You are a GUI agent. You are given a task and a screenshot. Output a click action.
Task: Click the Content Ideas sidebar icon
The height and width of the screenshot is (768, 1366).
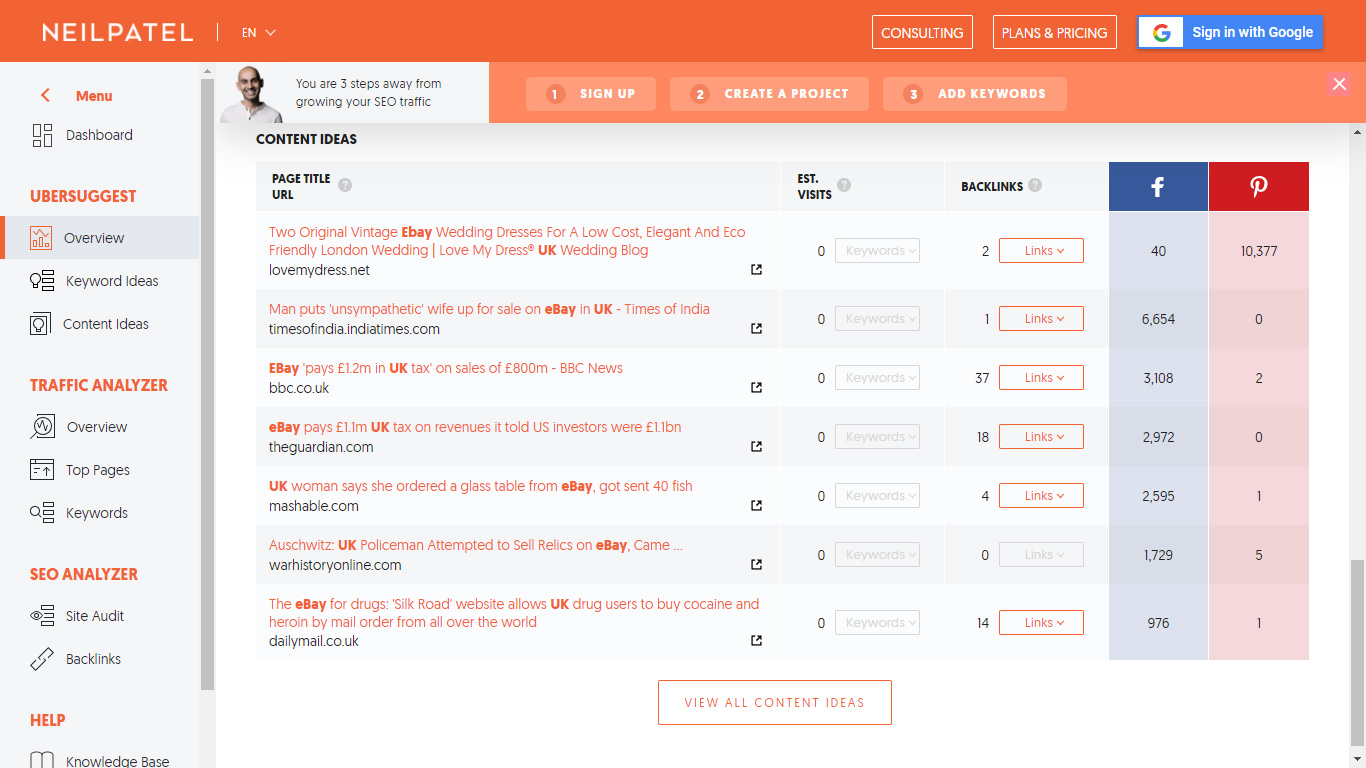40,324
